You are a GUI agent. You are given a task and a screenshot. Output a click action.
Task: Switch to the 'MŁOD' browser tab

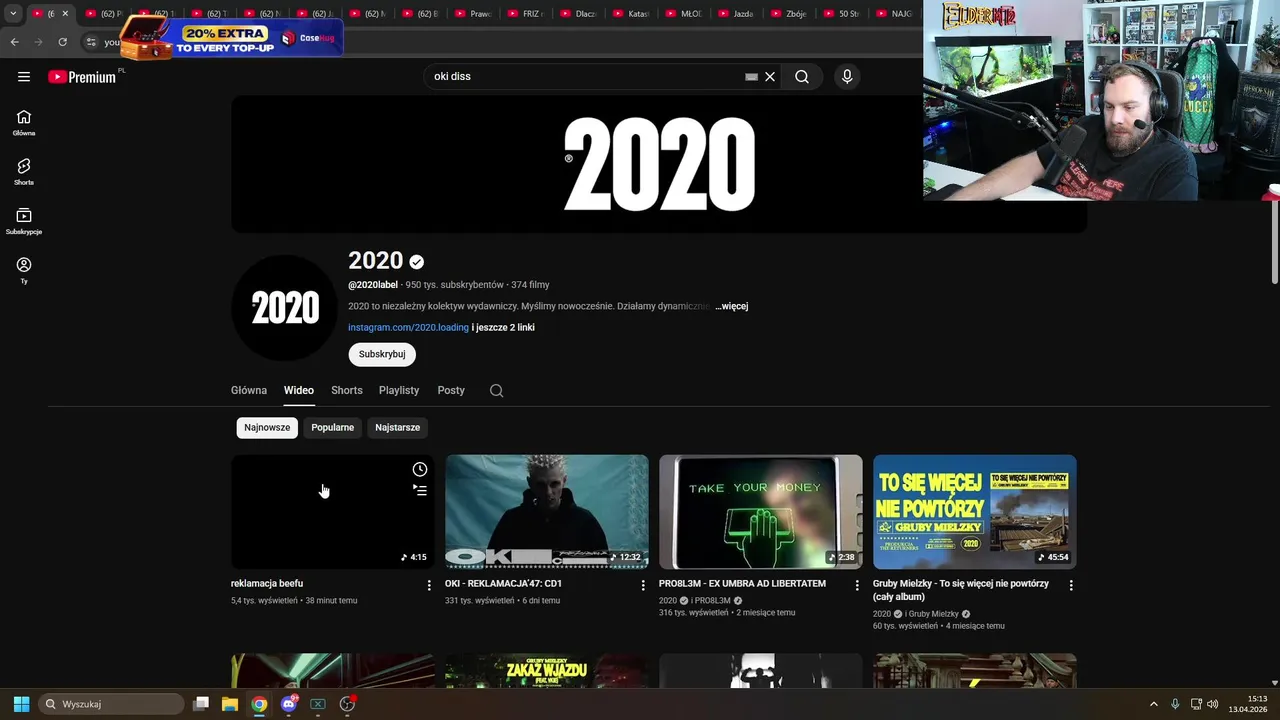pos(684,14)
